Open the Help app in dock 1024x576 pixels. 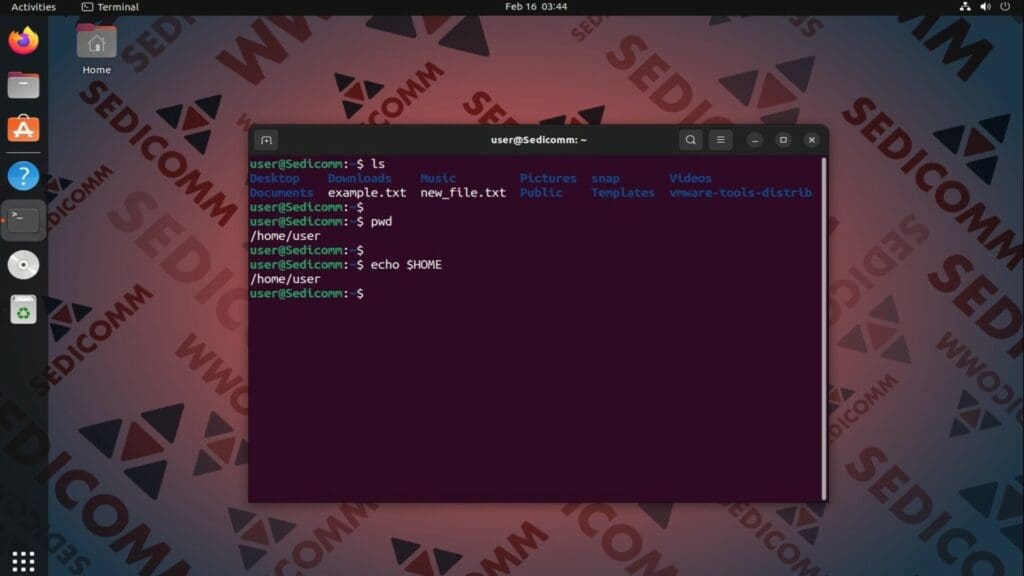[24, 176]
